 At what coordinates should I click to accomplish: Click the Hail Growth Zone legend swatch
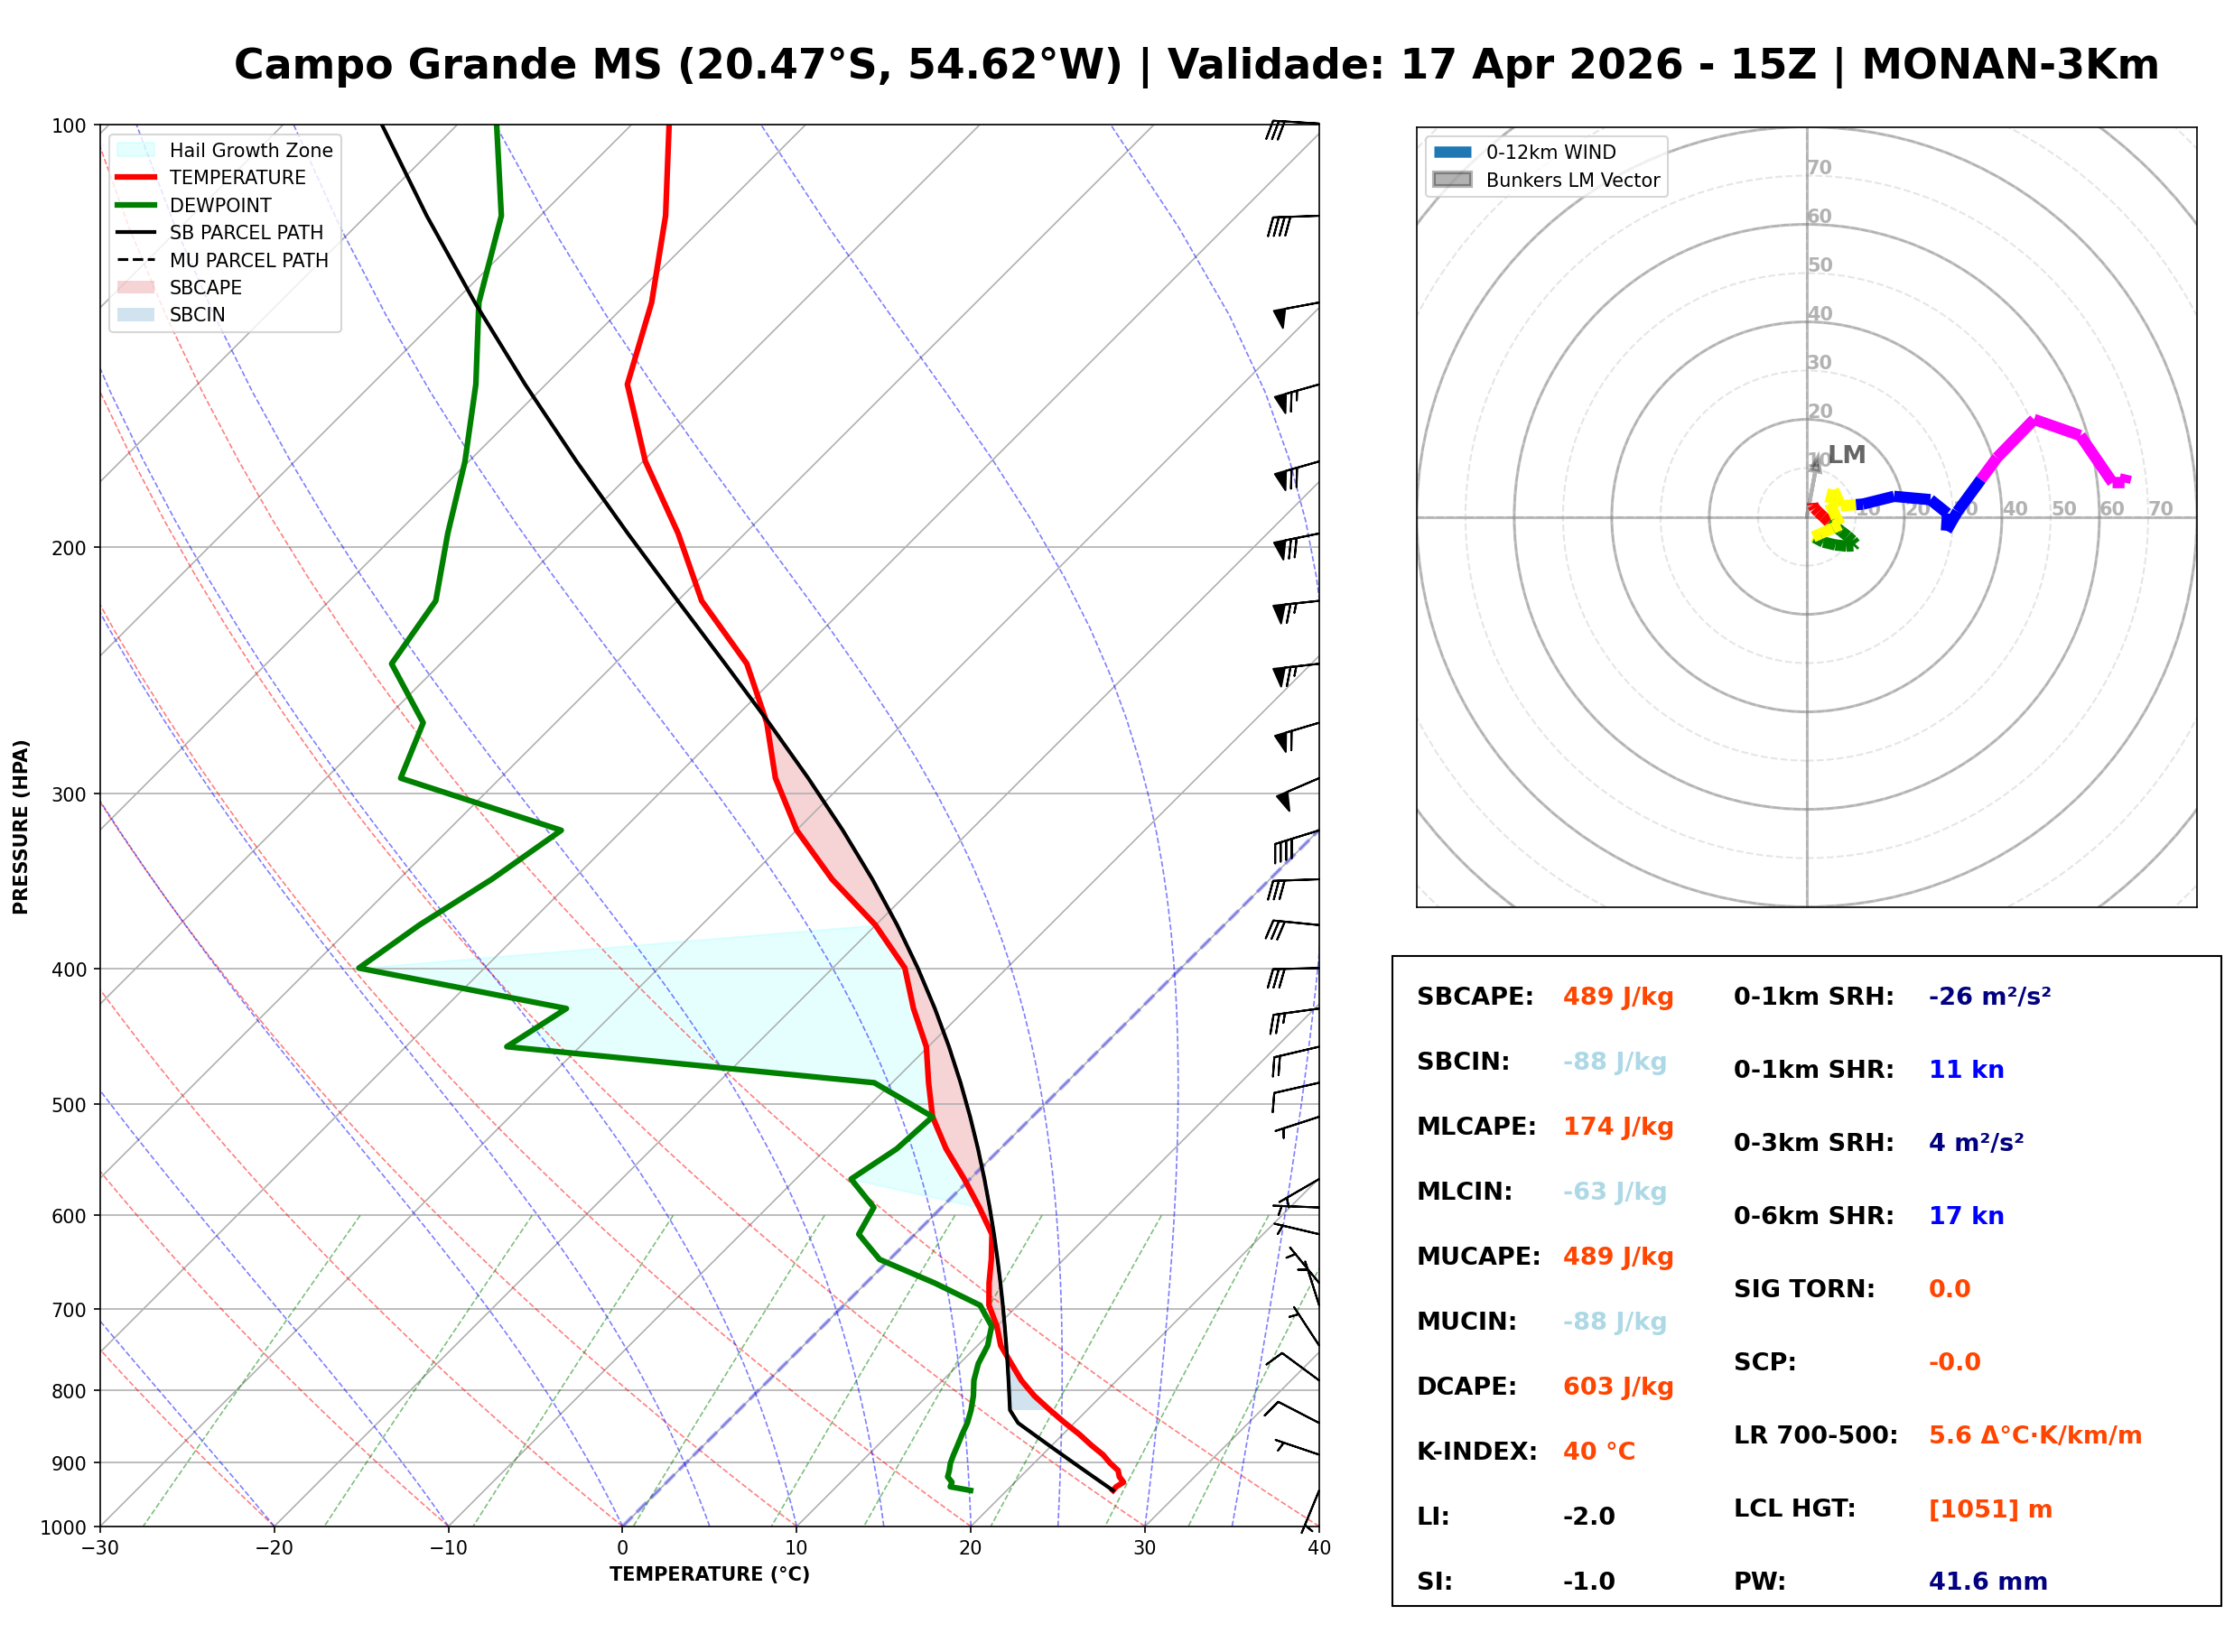(x=136, y=150)
